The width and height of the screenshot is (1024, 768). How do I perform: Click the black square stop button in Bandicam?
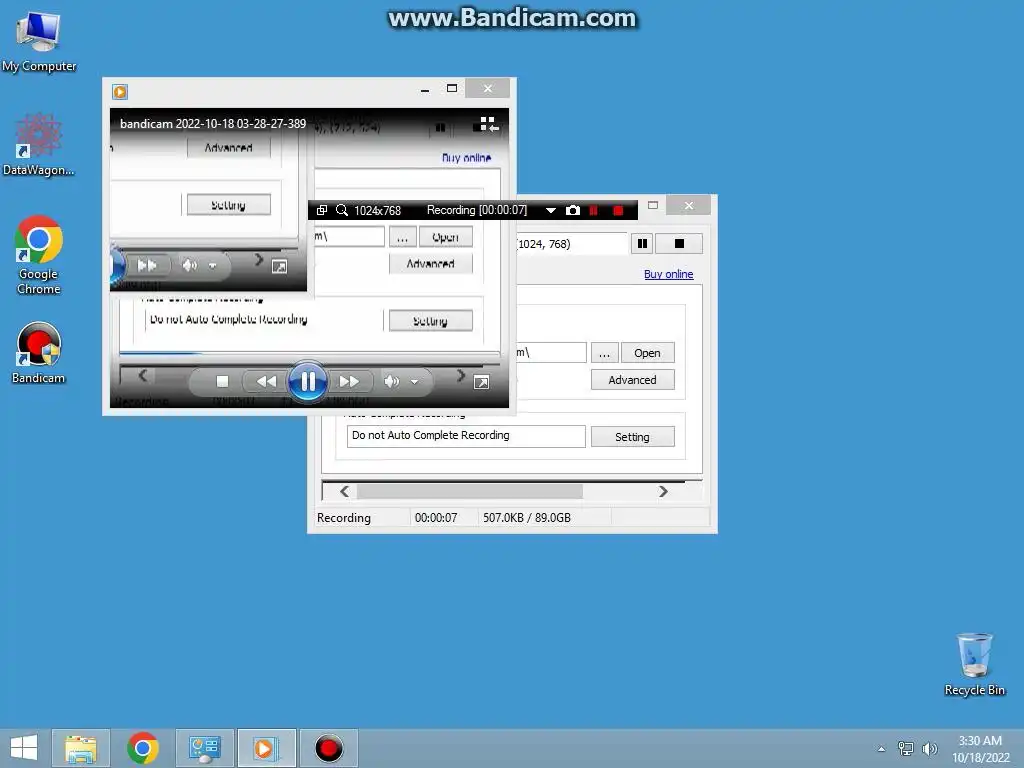point(679,244)
